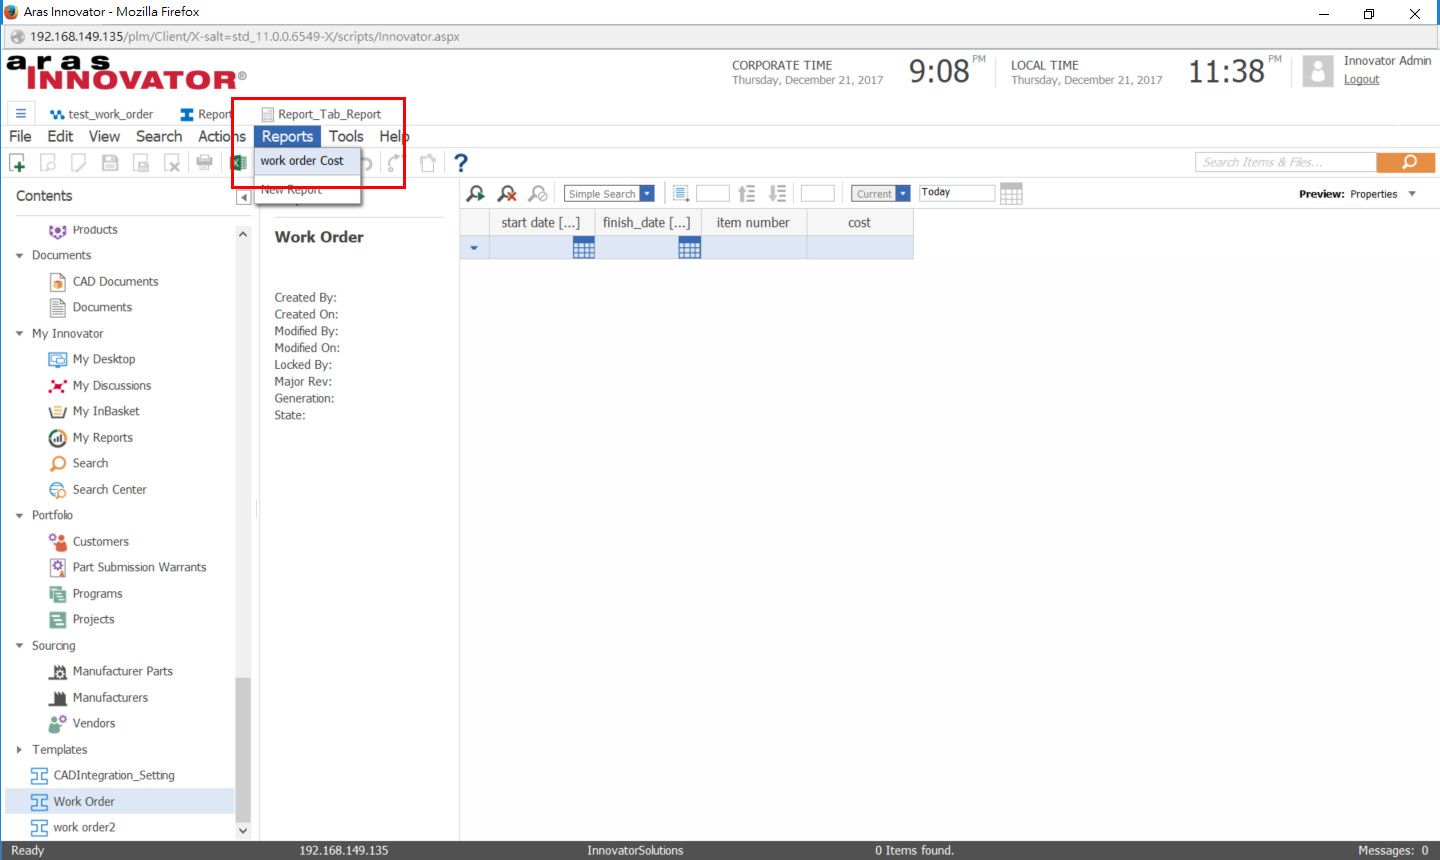Collapse the Sourcing group
The image size is (1440, 860).
[19, 646]
